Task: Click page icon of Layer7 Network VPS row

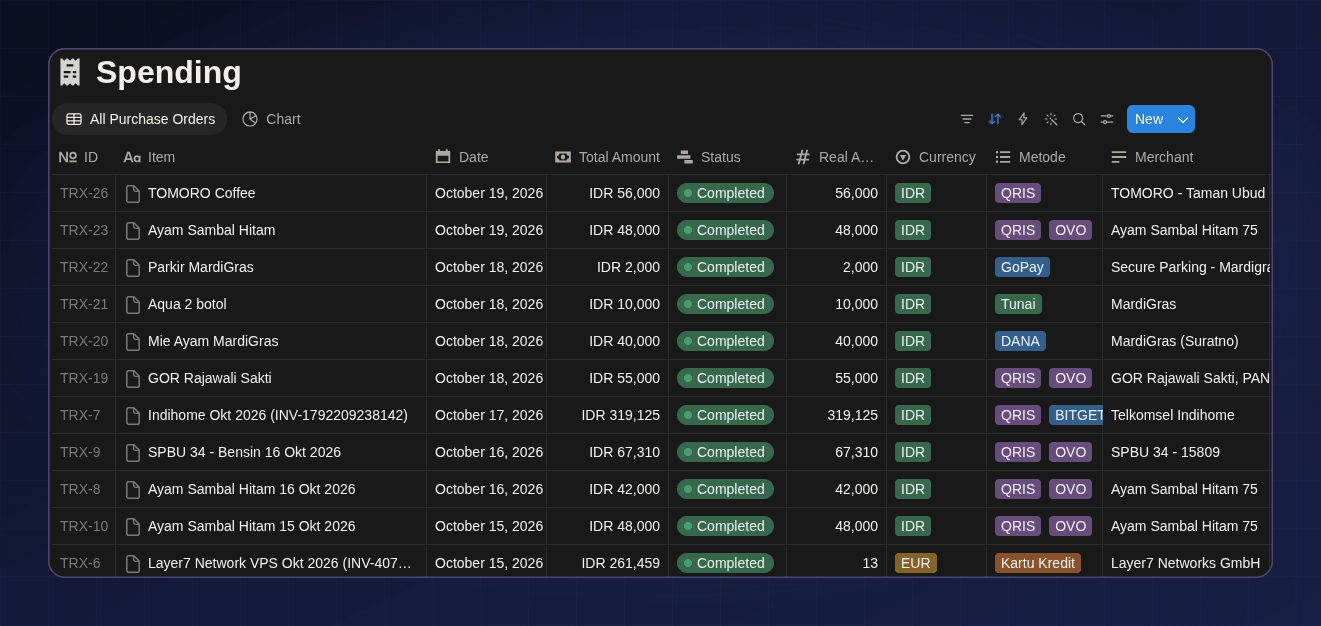Action: pos(133,564)
